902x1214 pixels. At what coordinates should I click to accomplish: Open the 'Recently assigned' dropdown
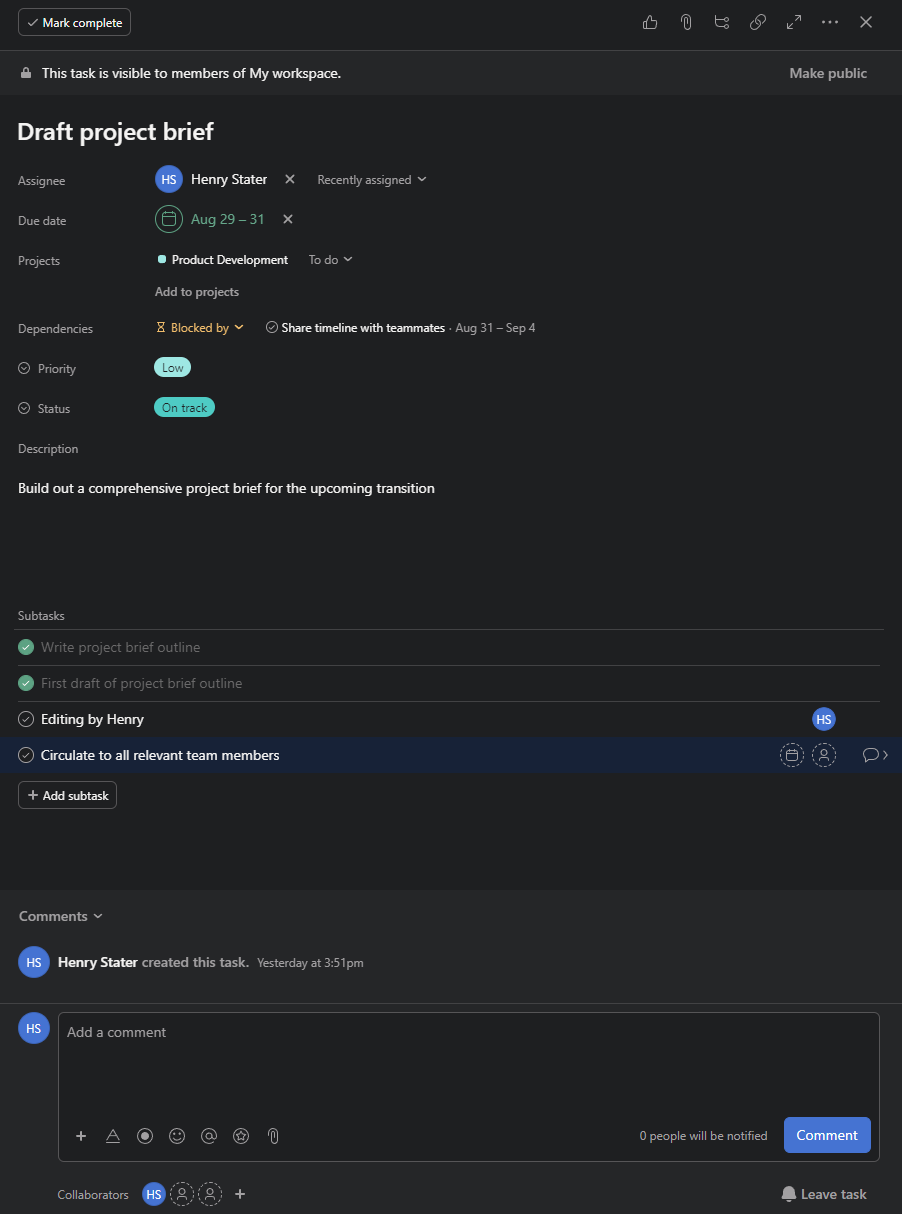pyautogui.click(x=371, y=180)
